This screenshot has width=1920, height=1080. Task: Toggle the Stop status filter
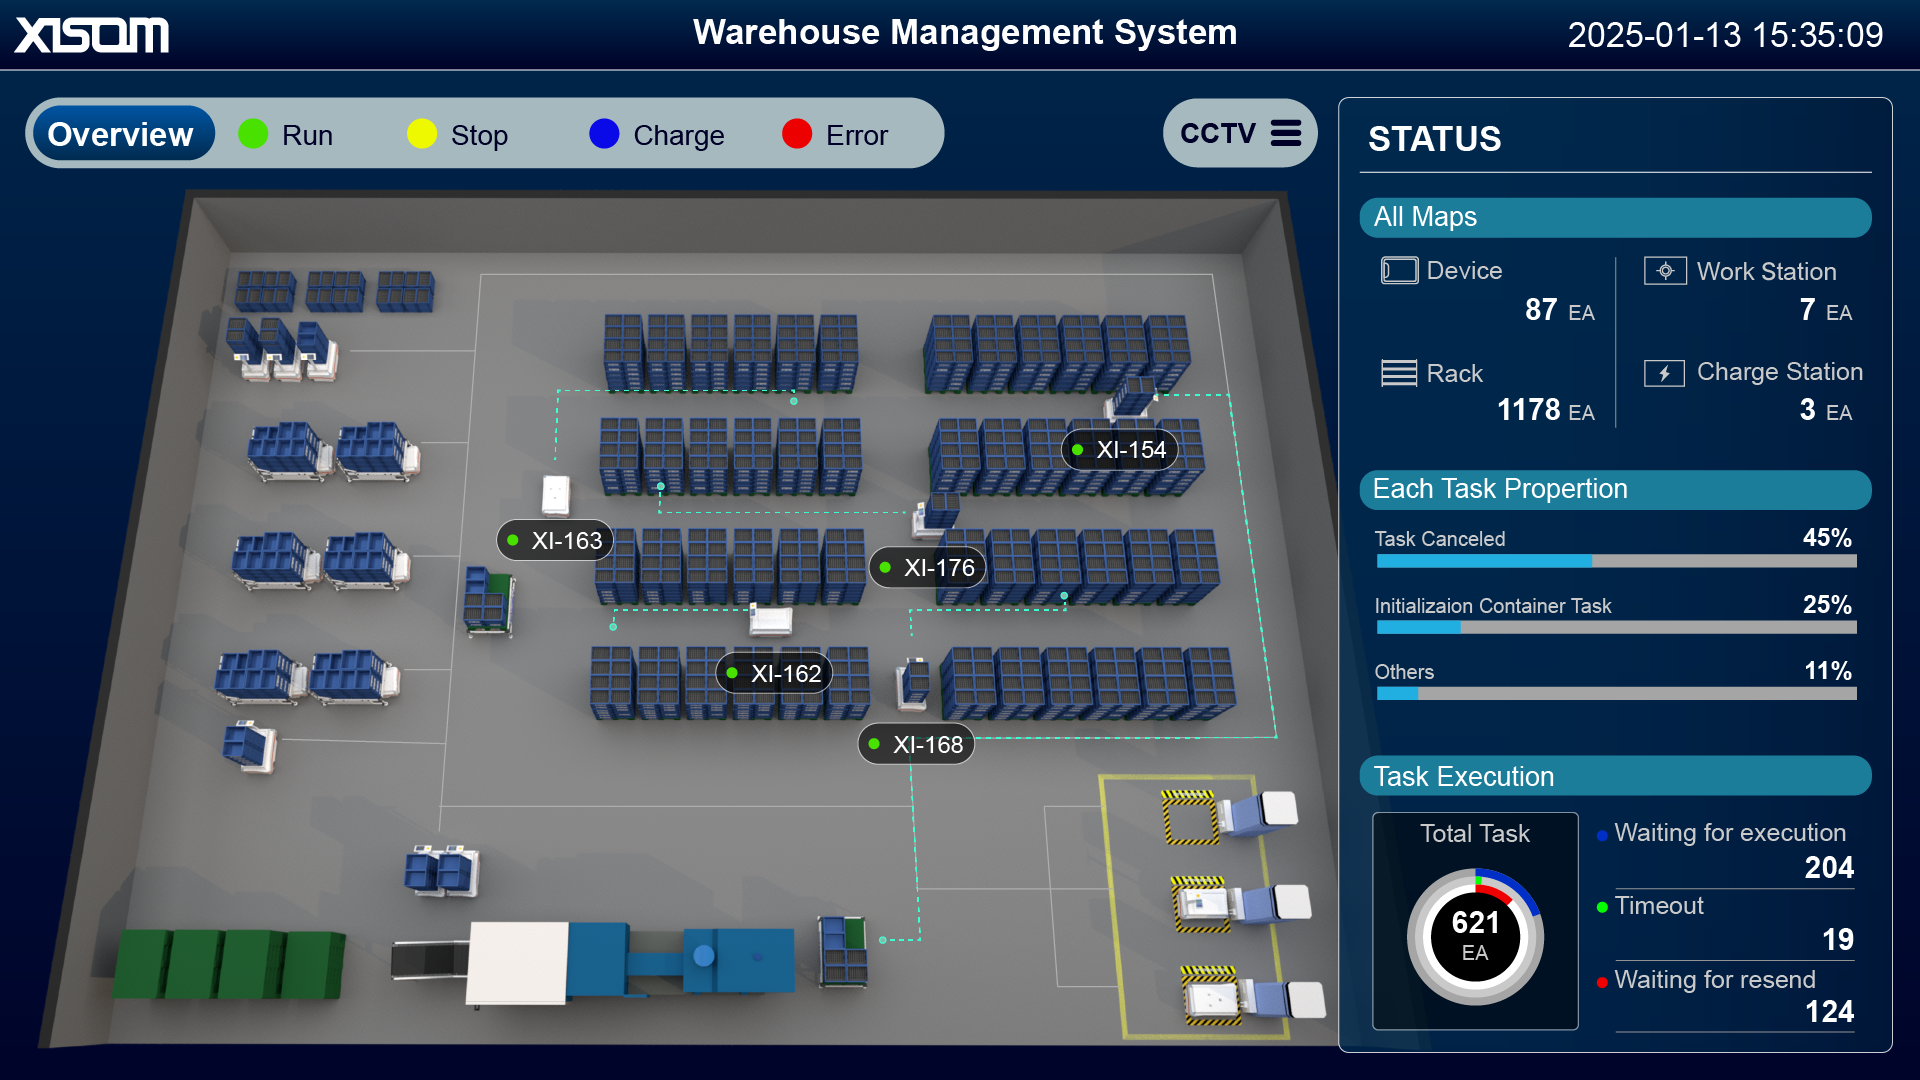pos(458,134)
